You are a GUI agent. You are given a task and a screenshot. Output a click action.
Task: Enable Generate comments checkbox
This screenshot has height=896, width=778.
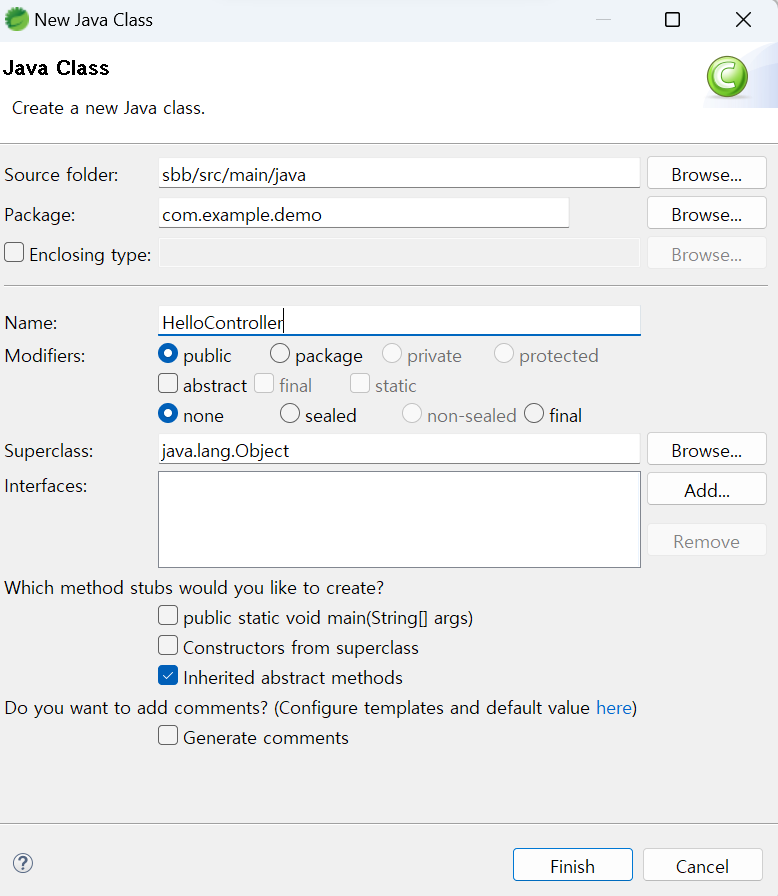pyautogui.click(x=168, y=736)
